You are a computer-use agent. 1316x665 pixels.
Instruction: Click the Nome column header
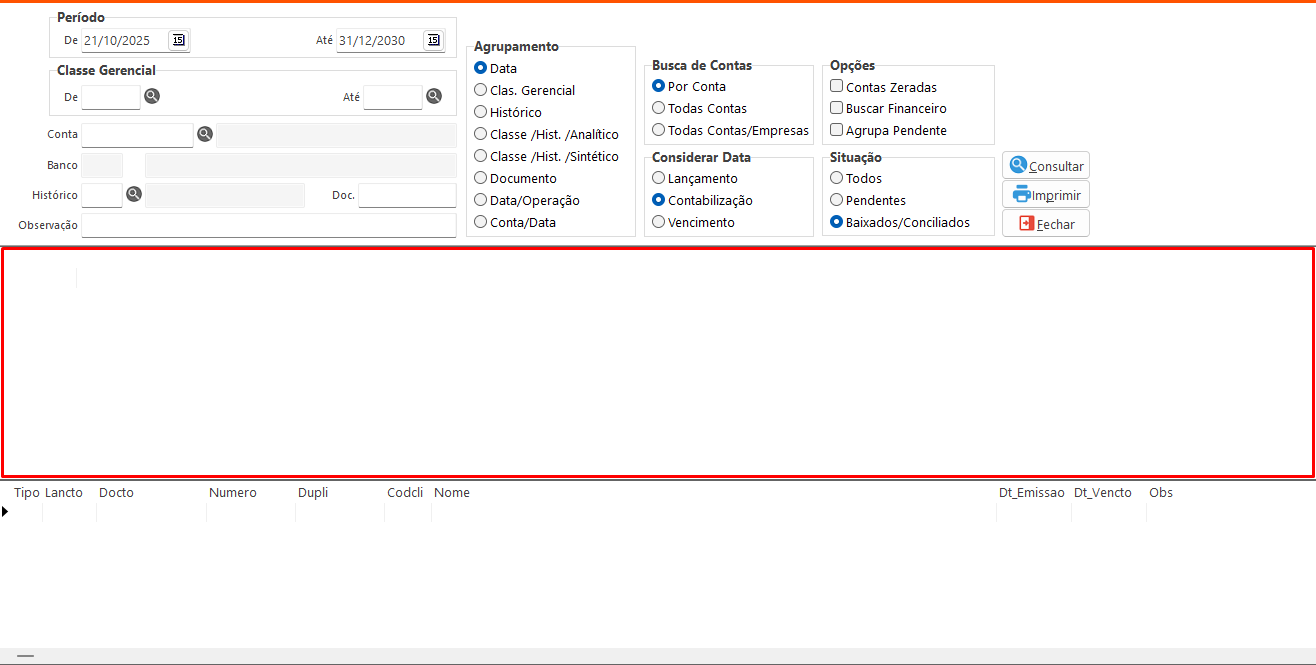pyautogui.click(x=452, y=492)
